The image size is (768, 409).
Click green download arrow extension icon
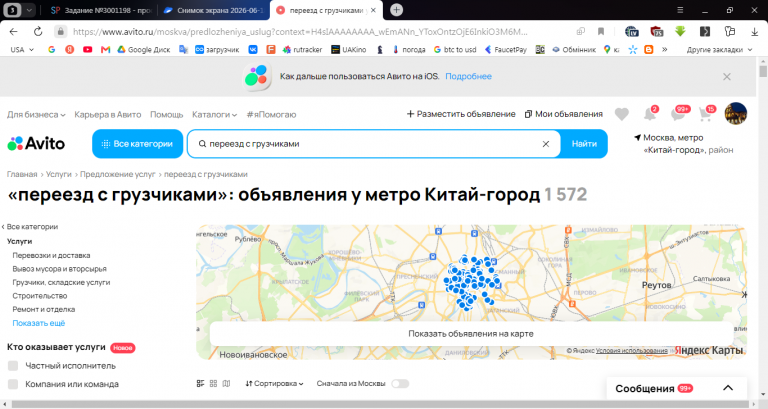click(680, 32)
